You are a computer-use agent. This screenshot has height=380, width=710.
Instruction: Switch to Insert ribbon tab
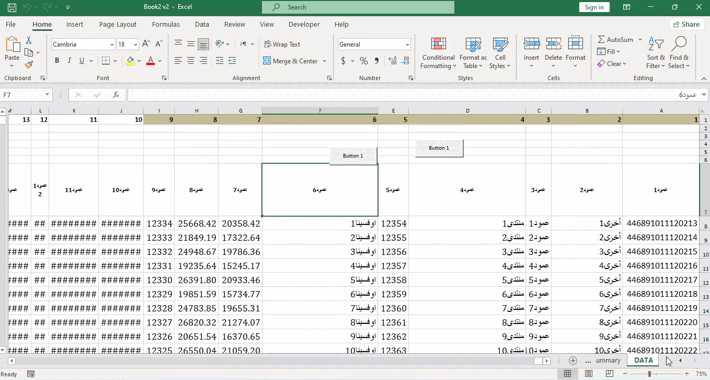click(x=74, y=24)
